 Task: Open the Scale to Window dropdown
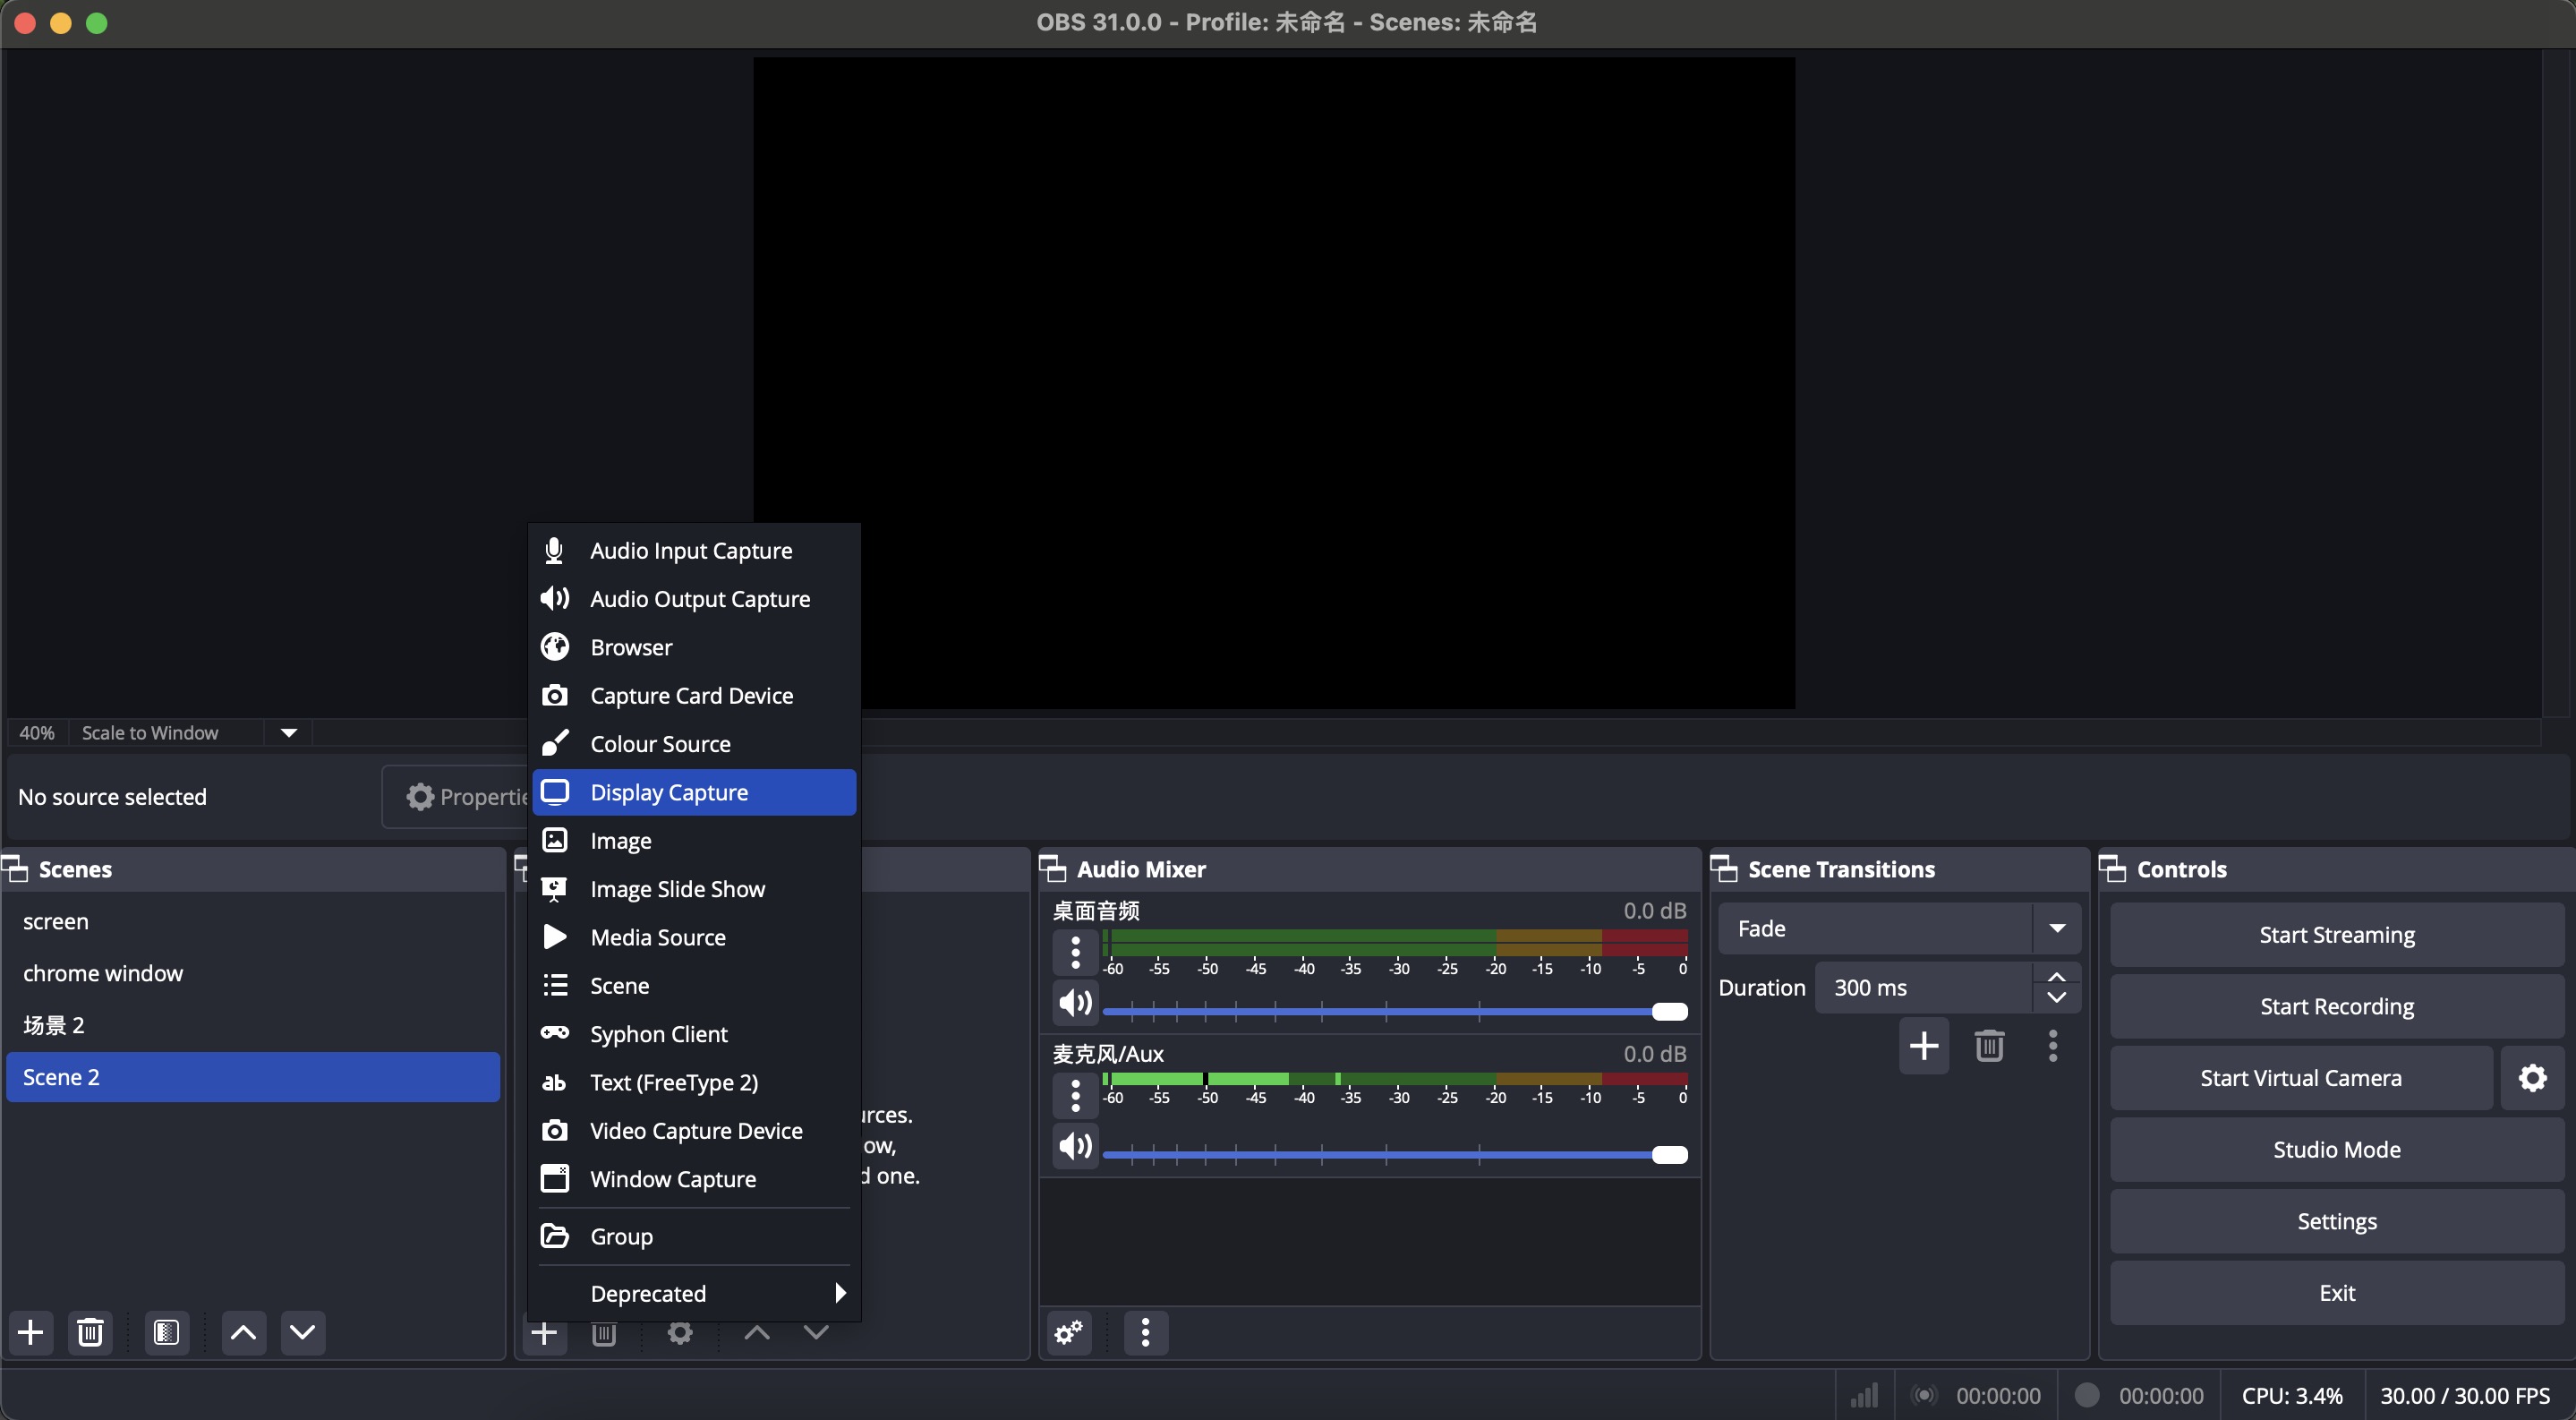pyautogui.click(x=289, y=733)
